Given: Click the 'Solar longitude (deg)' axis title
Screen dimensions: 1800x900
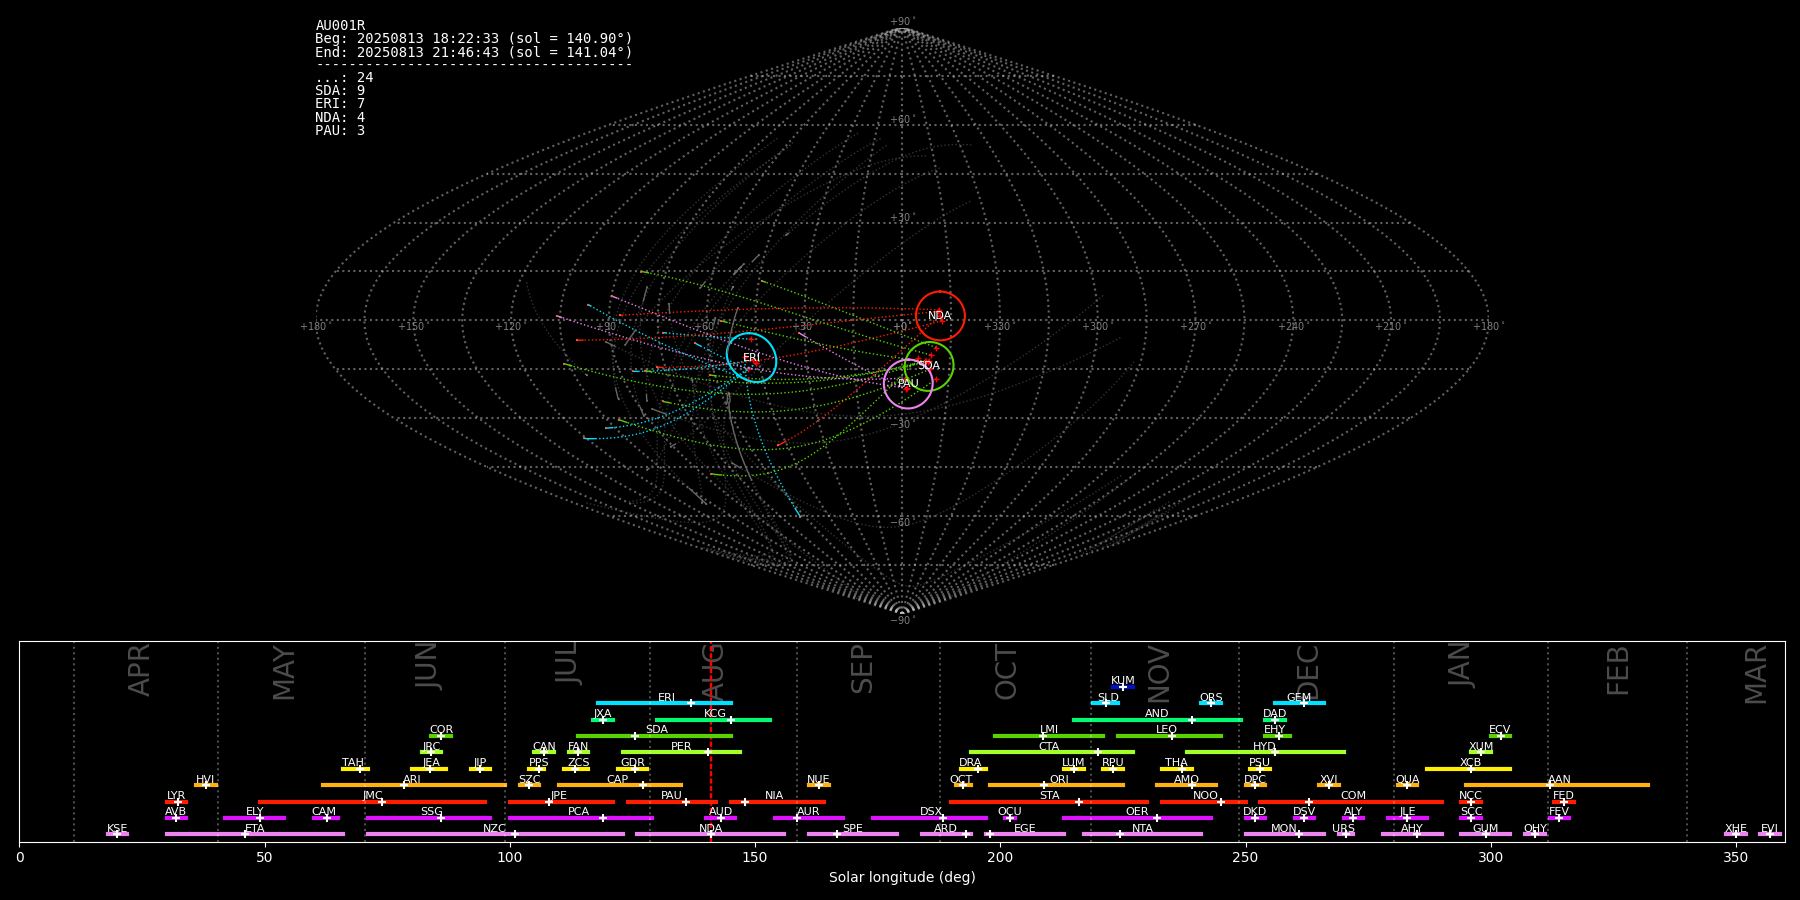Looking at the screenshot, I should coord(902,878).
